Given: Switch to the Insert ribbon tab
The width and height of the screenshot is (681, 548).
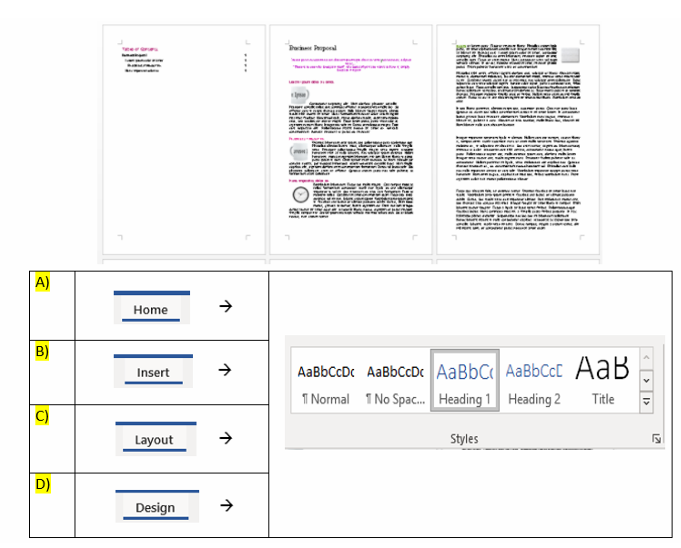Looking at the screenshot, I should pos(153,372).
